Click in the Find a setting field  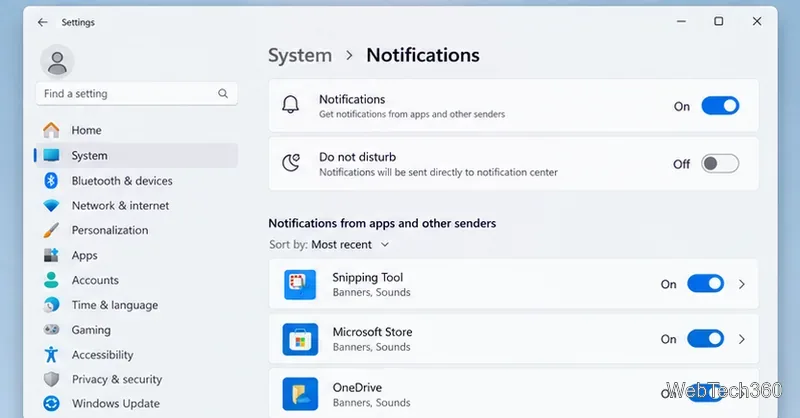point(136,93)
